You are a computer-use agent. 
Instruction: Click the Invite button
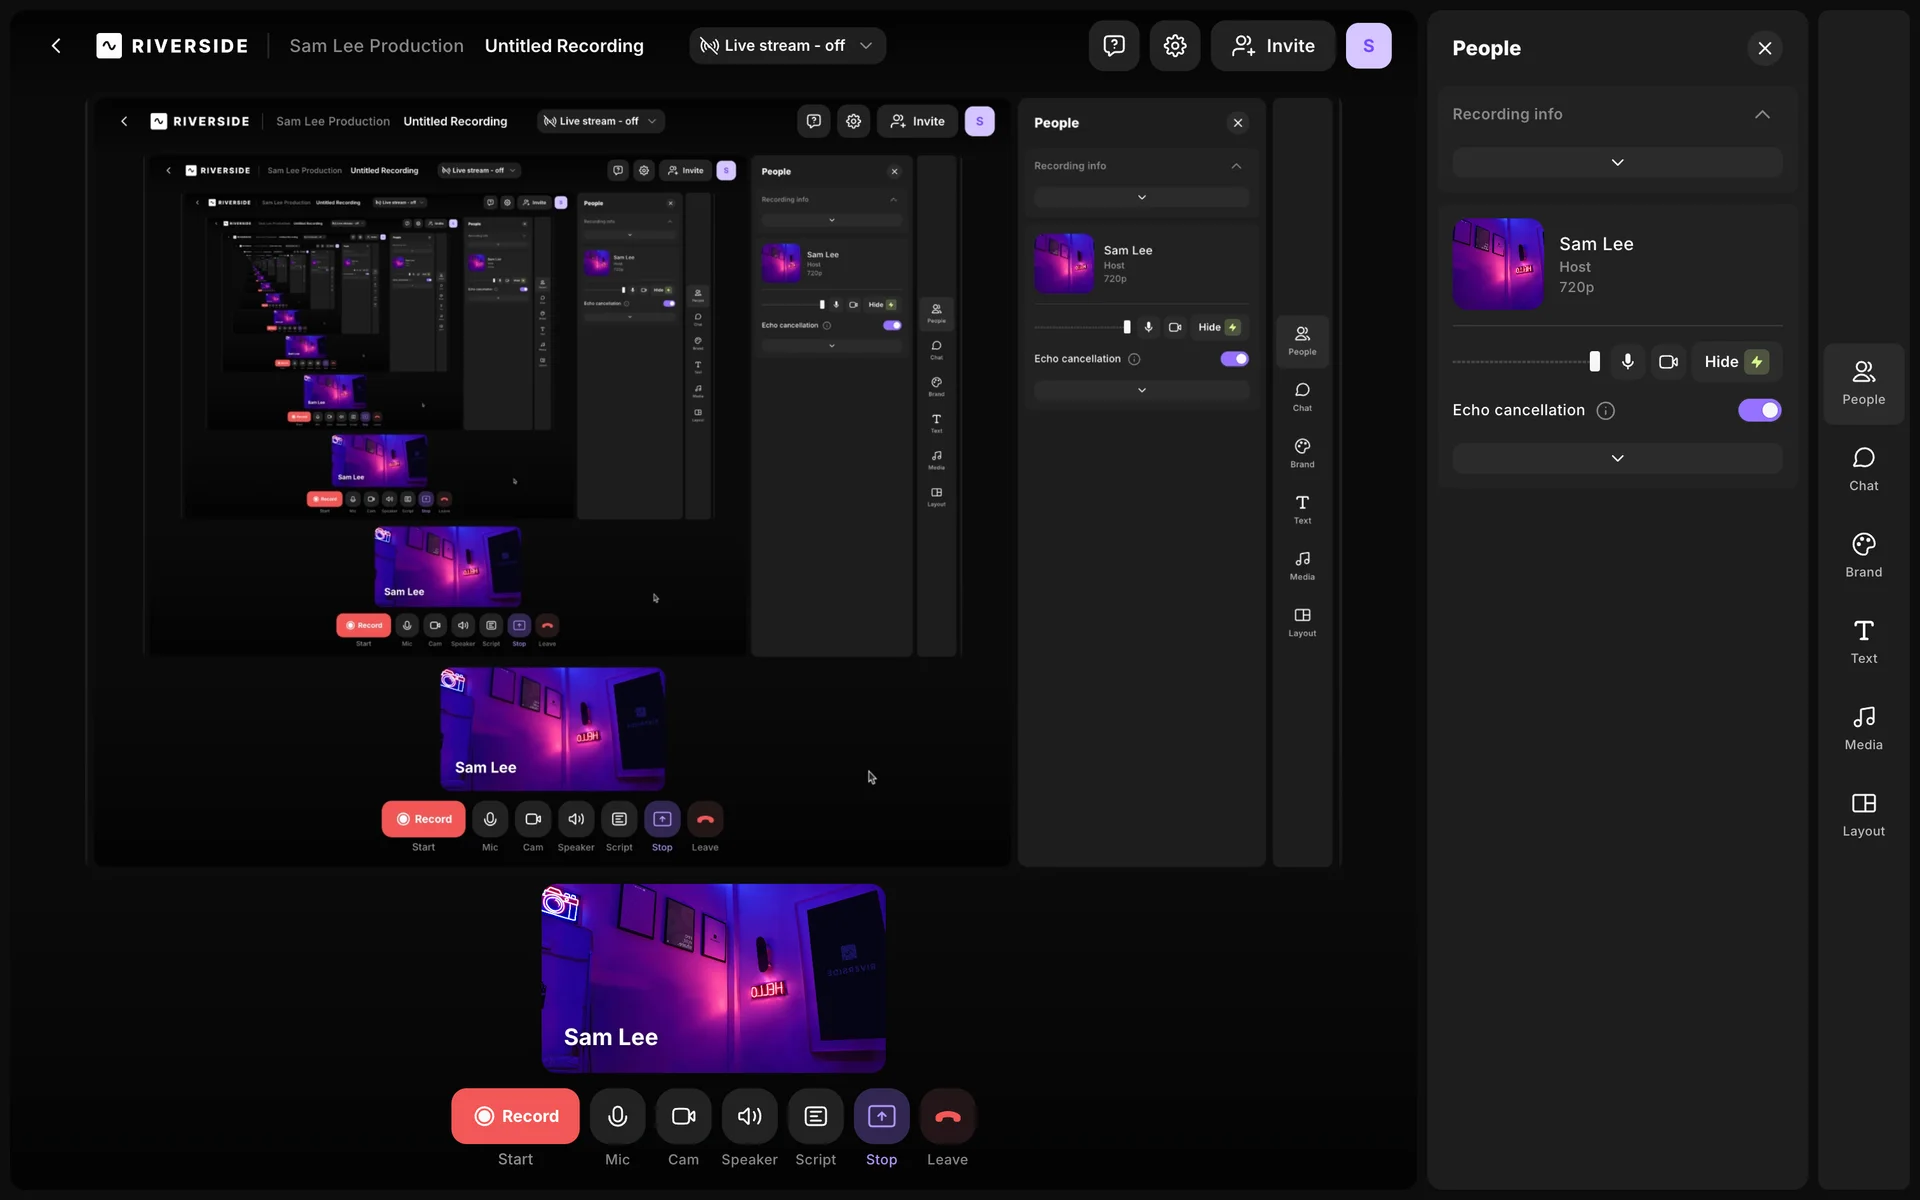click(x=1272, y=46)
